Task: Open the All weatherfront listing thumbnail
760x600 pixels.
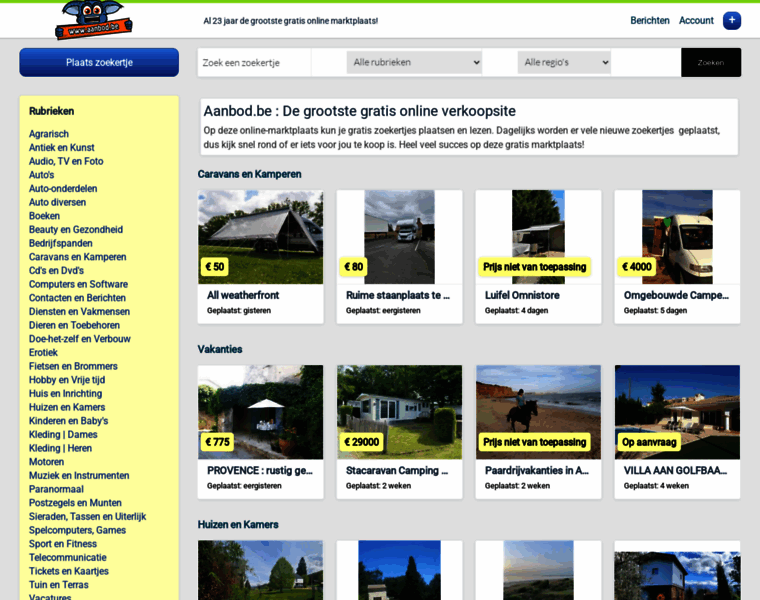Action: 260,237
